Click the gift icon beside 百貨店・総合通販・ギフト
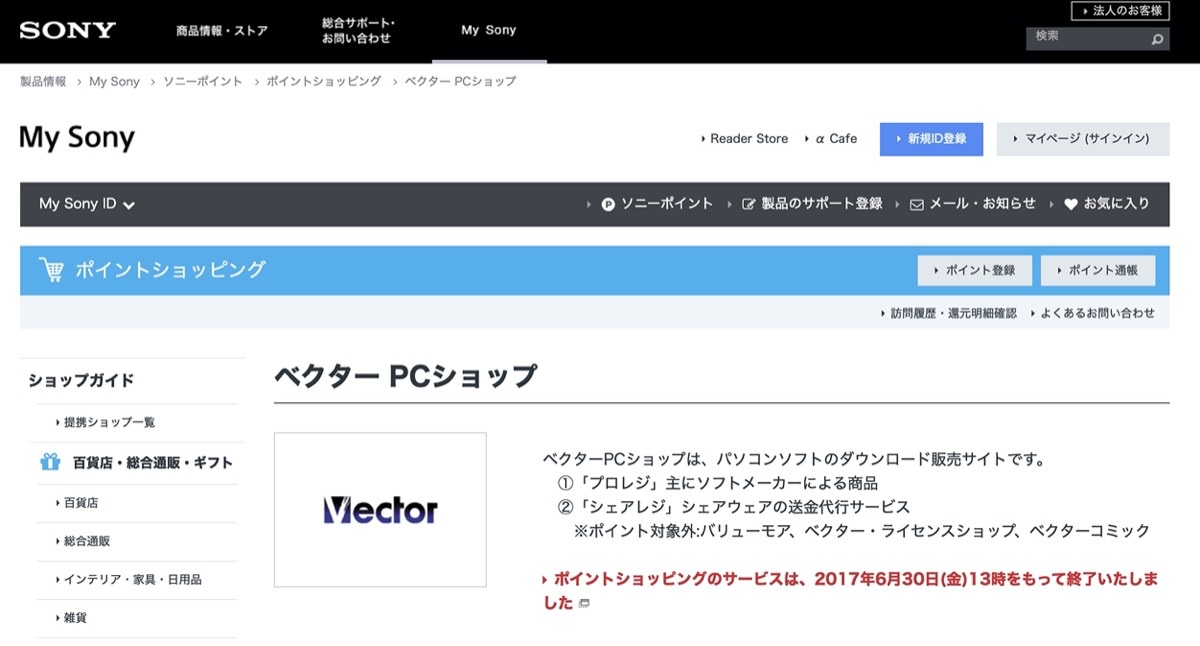The width and height of the screenshot is (1200, 646). pos(50,462)
